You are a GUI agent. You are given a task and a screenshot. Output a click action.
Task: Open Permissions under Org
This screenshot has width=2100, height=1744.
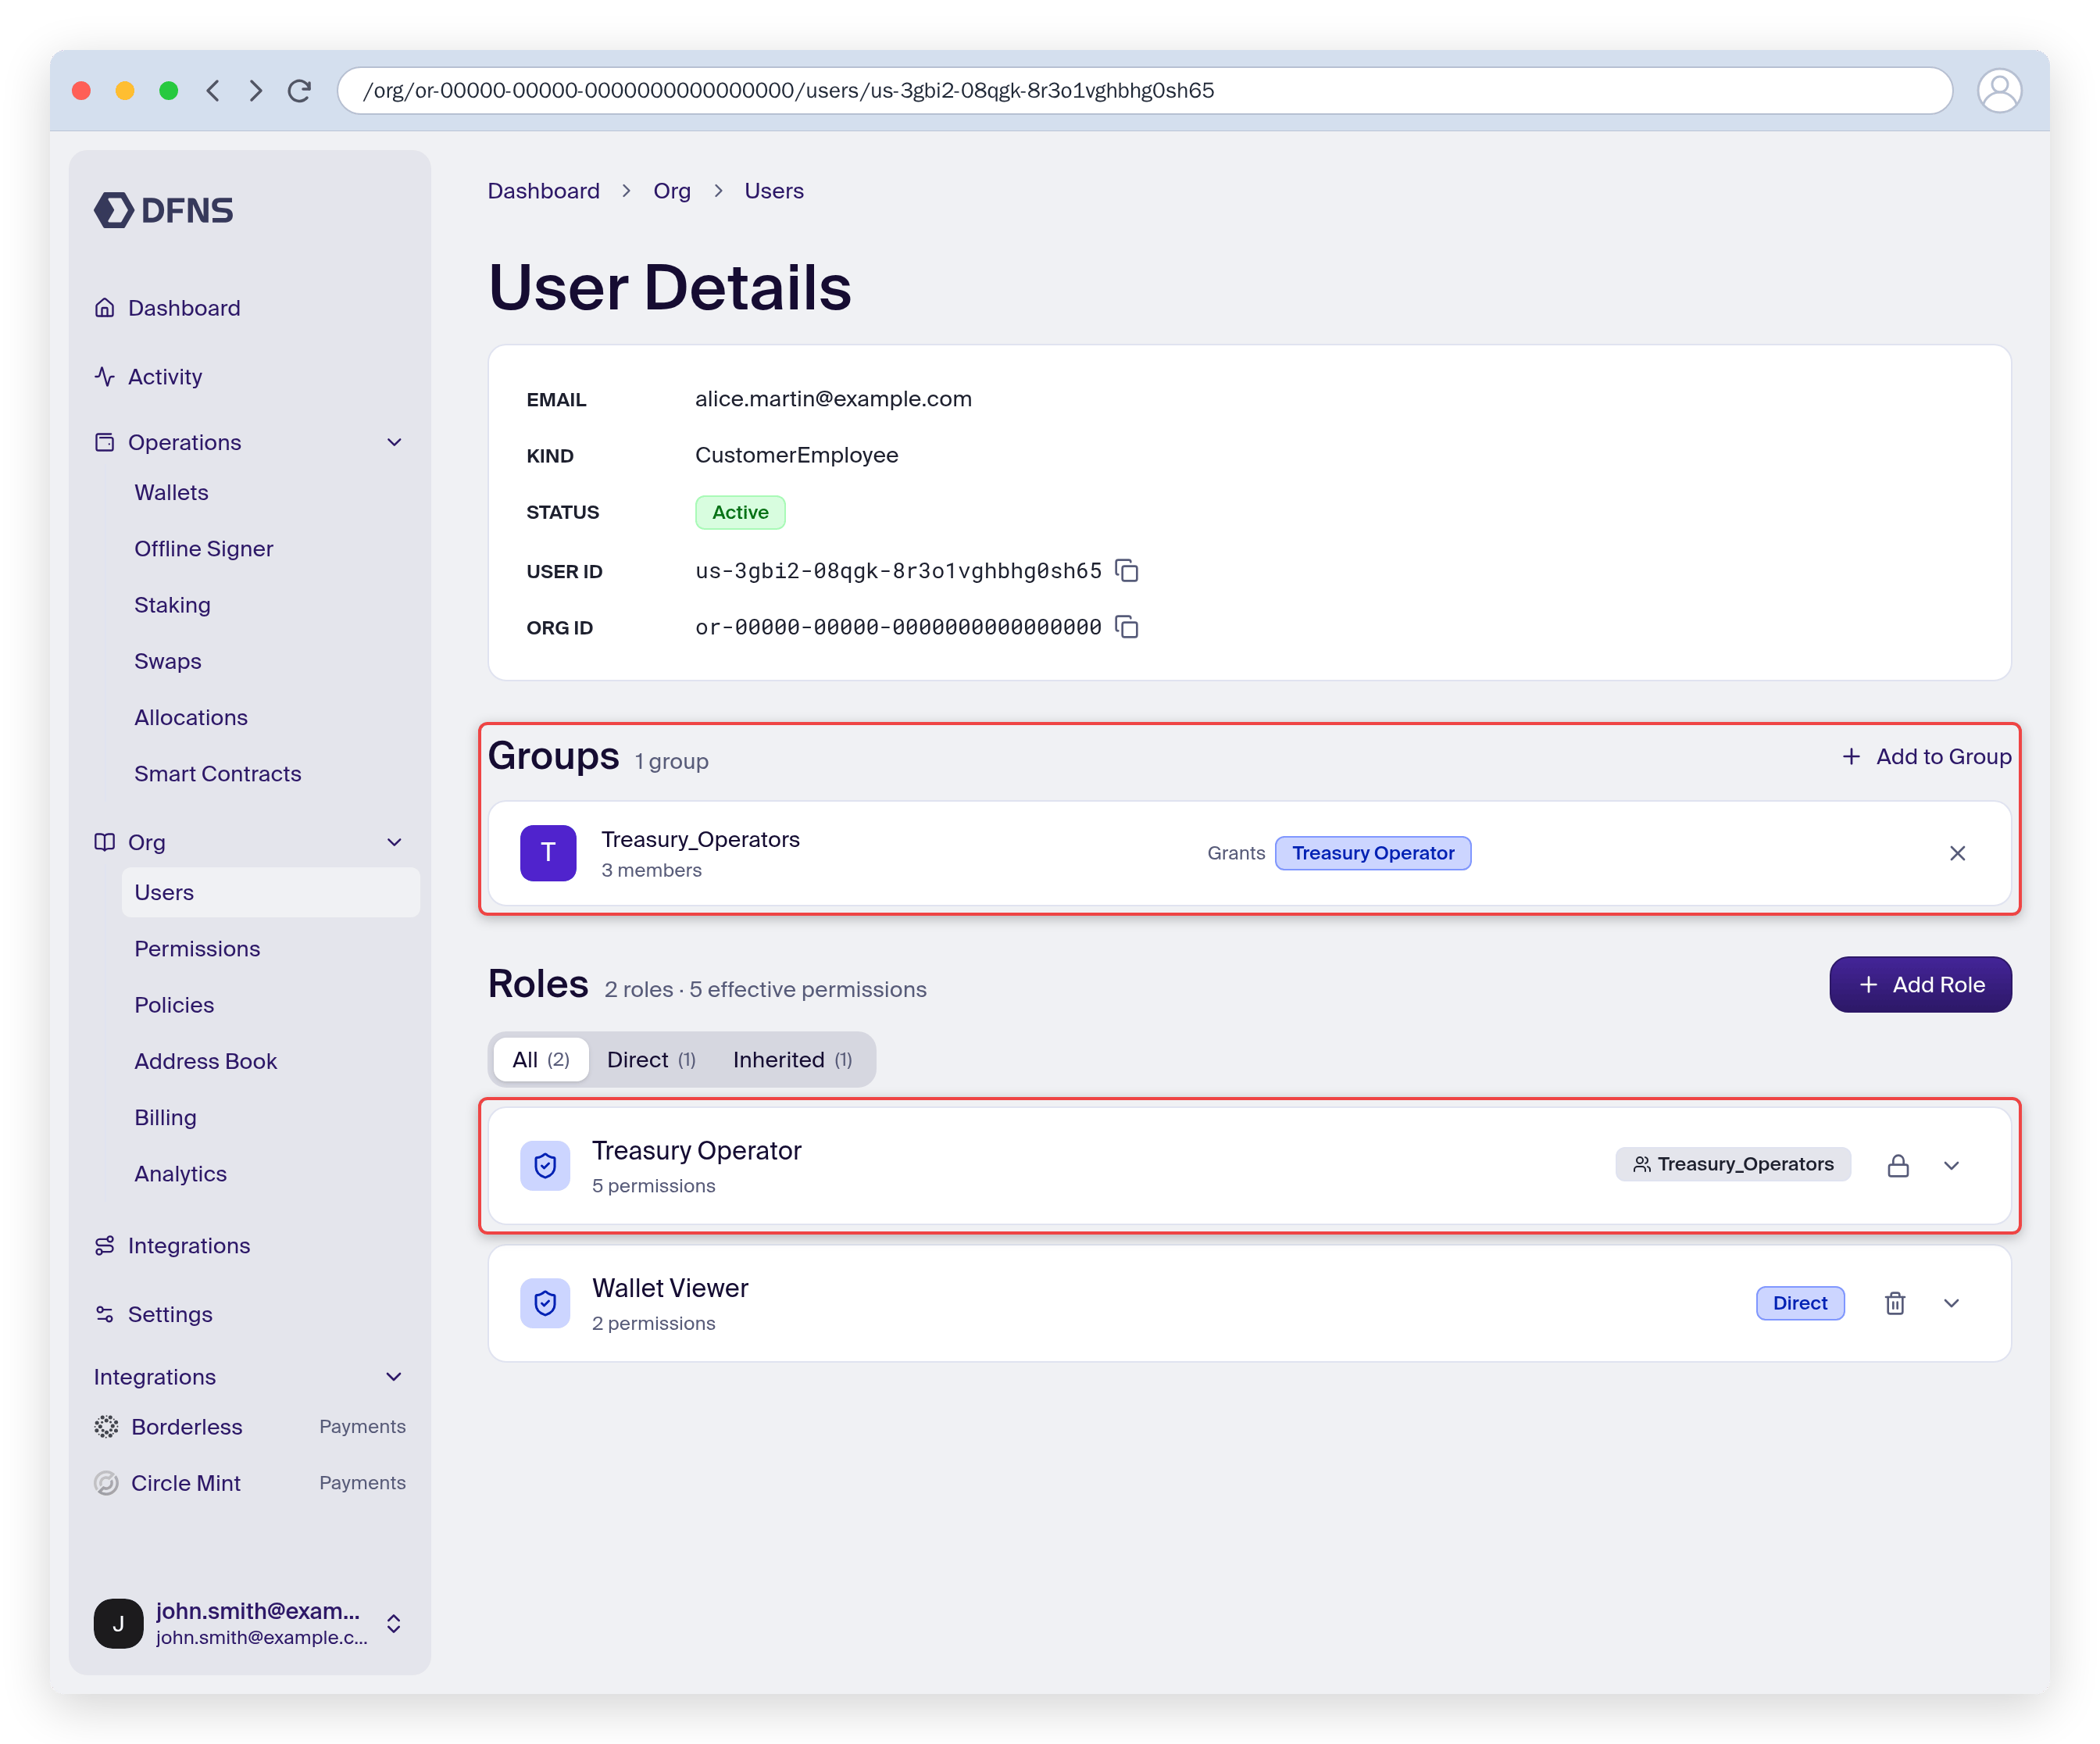(x=197, y=949)
